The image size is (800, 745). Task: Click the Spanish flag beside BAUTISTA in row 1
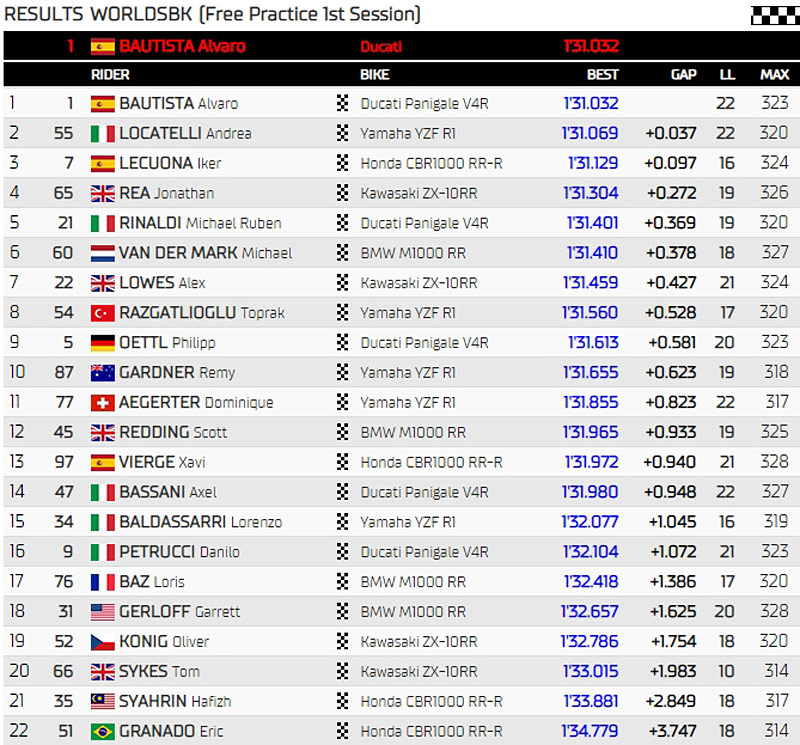tap(102, 104)
